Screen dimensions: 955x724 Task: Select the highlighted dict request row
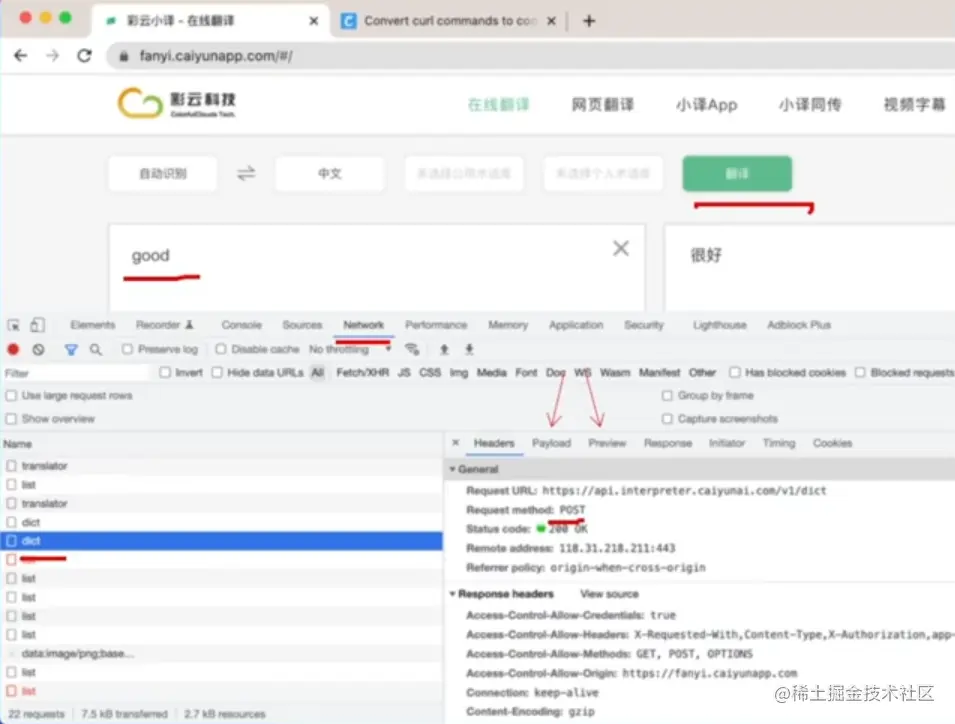(222, 541)
